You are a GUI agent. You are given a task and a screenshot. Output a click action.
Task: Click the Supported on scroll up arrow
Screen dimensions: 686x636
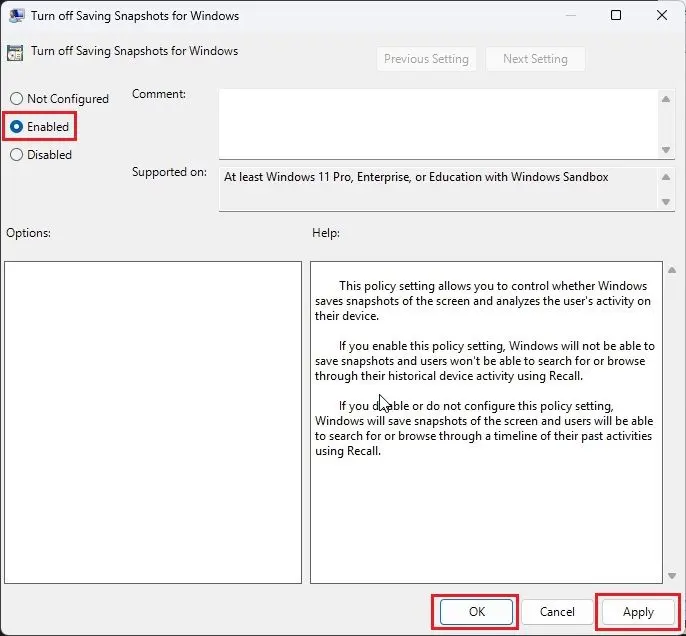pos(666,177)
